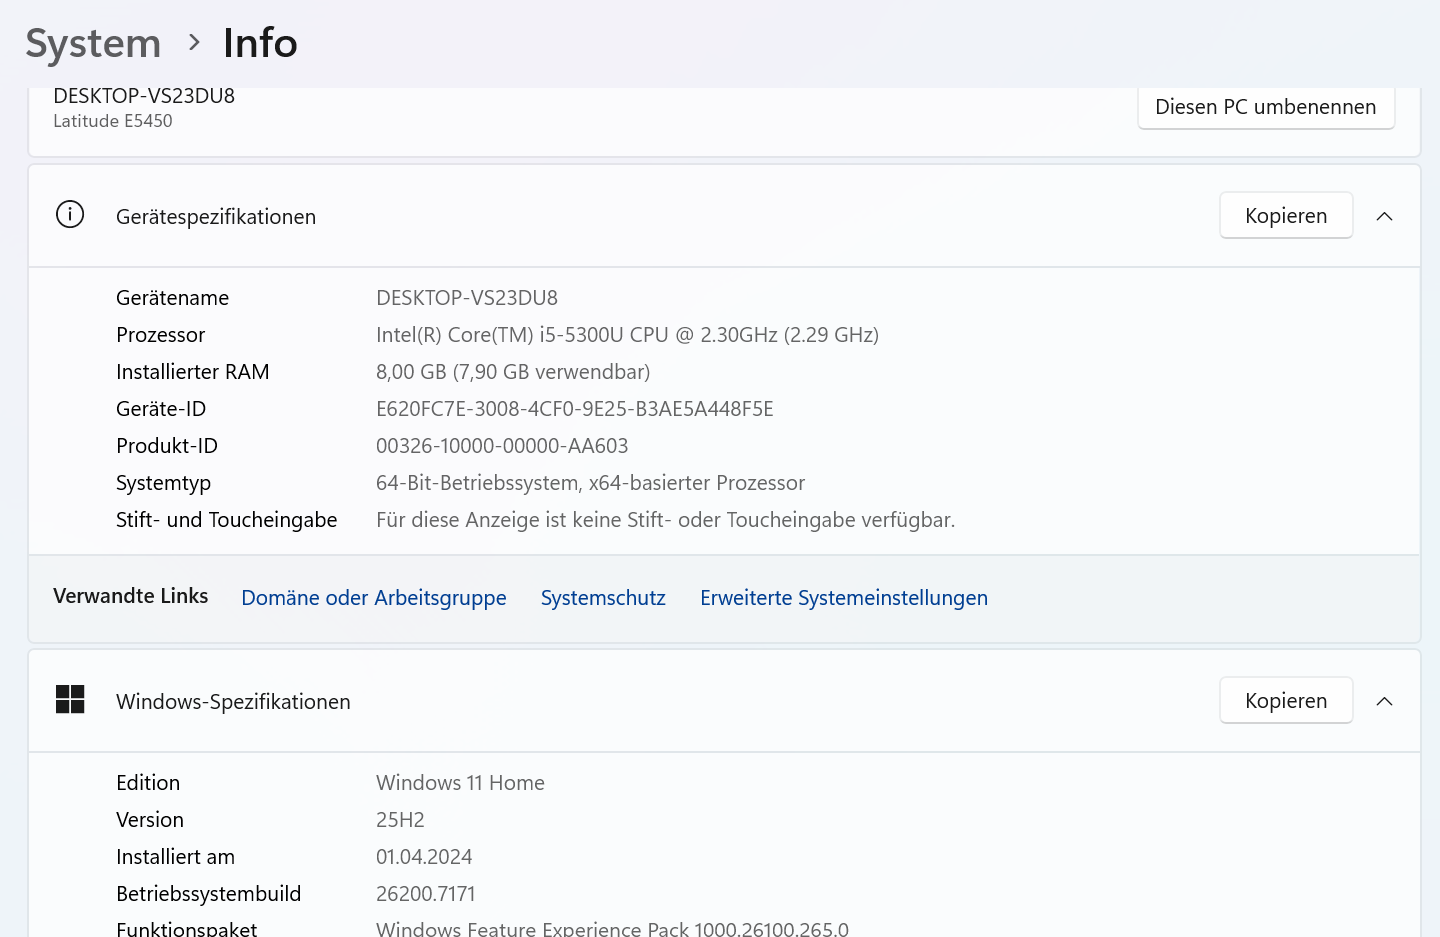Click the 'Produkt-ID' label
Viewport: 1440px width, 937px height.
point(167,446)
